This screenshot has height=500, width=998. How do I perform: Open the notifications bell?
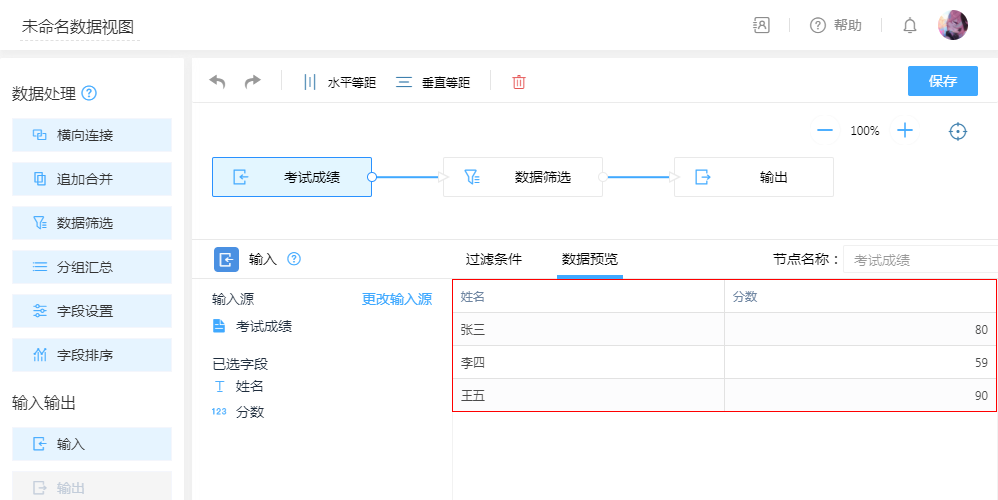coord(910,26)
